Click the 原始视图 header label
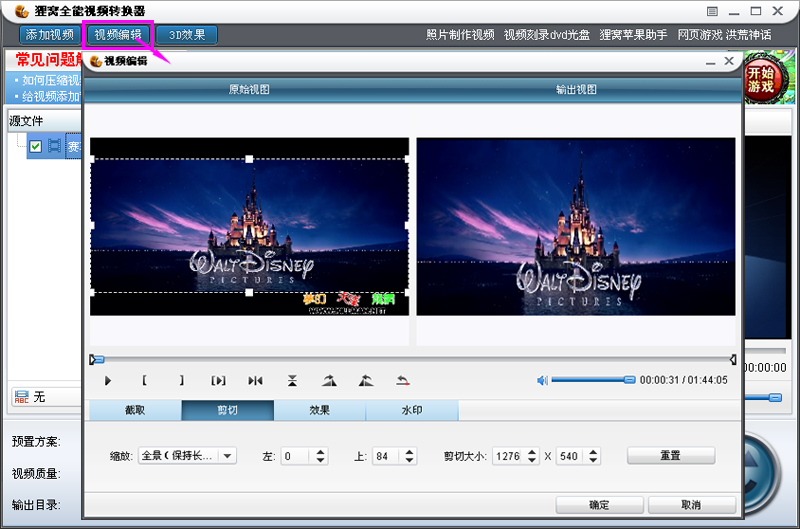800x529 pixels. tap(249, 90)
